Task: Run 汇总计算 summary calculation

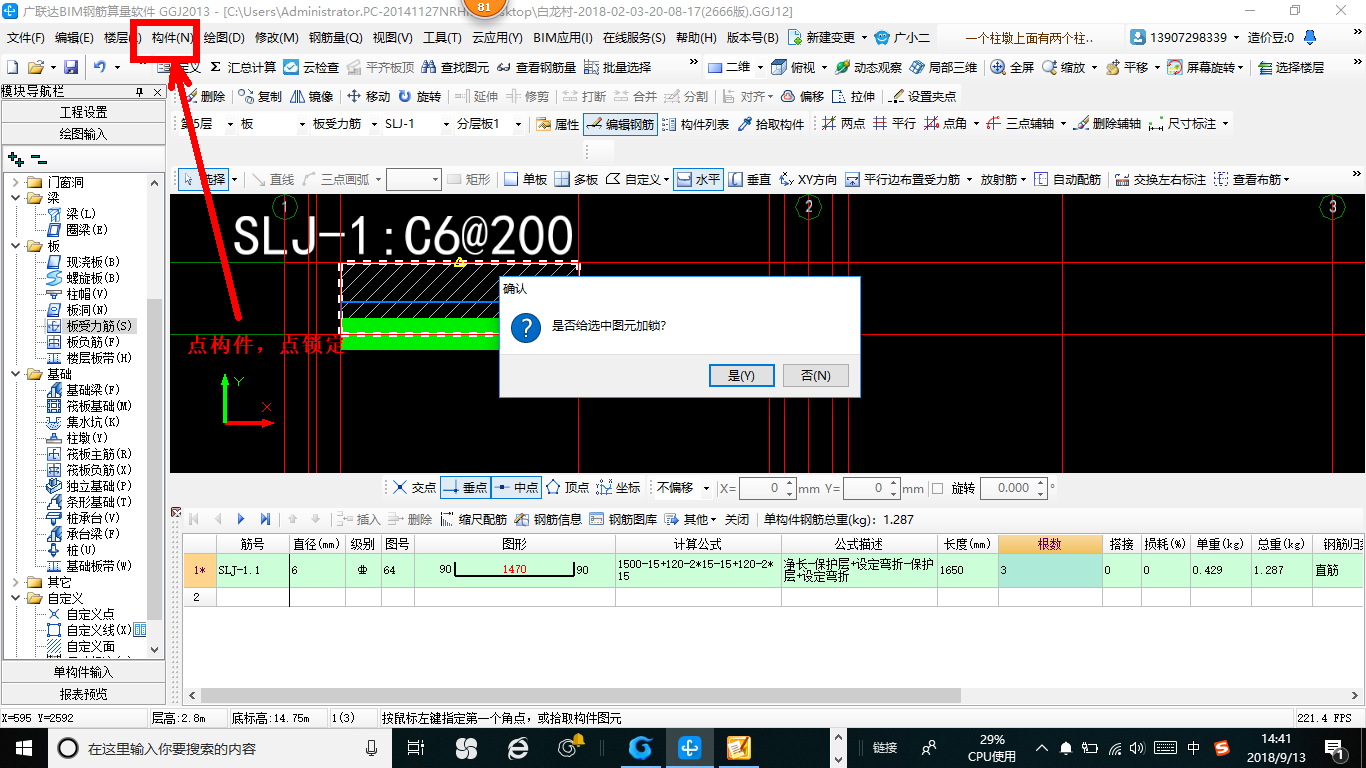Action: [x=243, y=67]
